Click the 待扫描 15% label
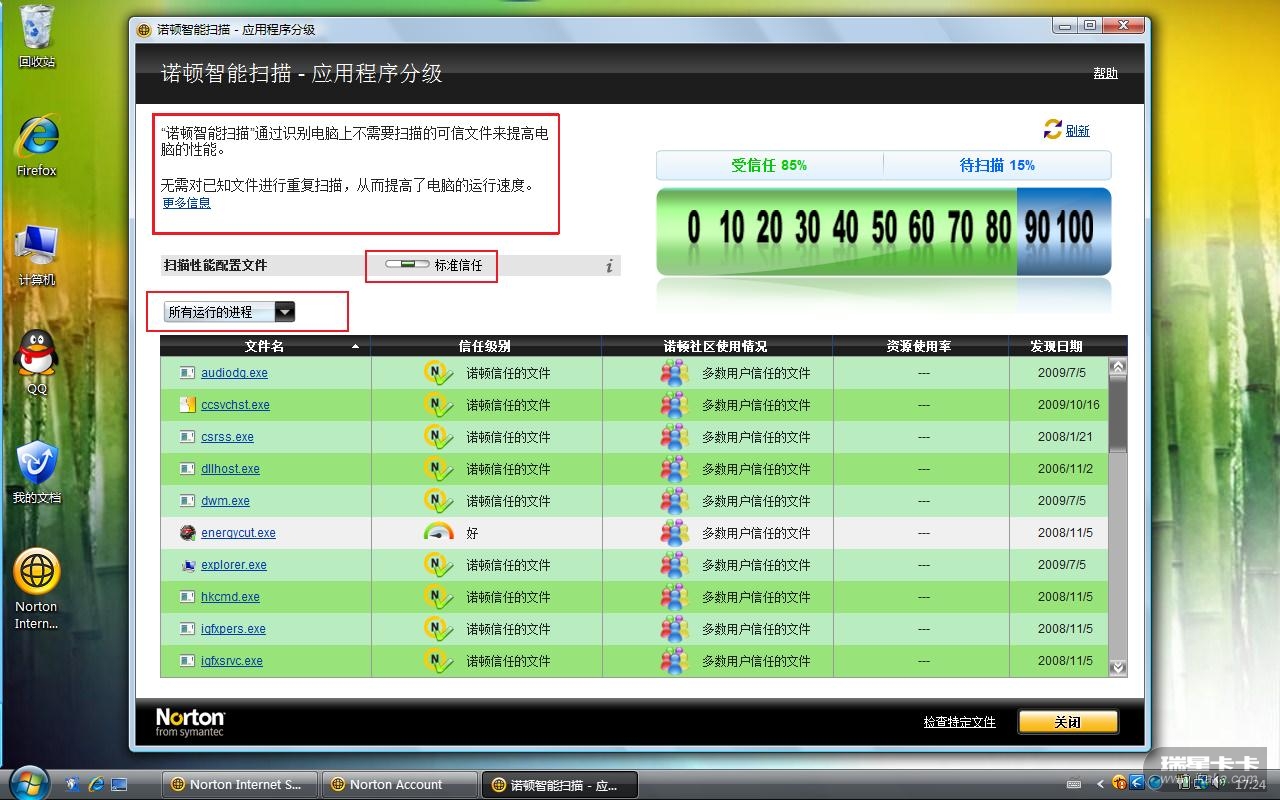The width and height of the screenshot is (1280, 800). [x=997, y=165]
